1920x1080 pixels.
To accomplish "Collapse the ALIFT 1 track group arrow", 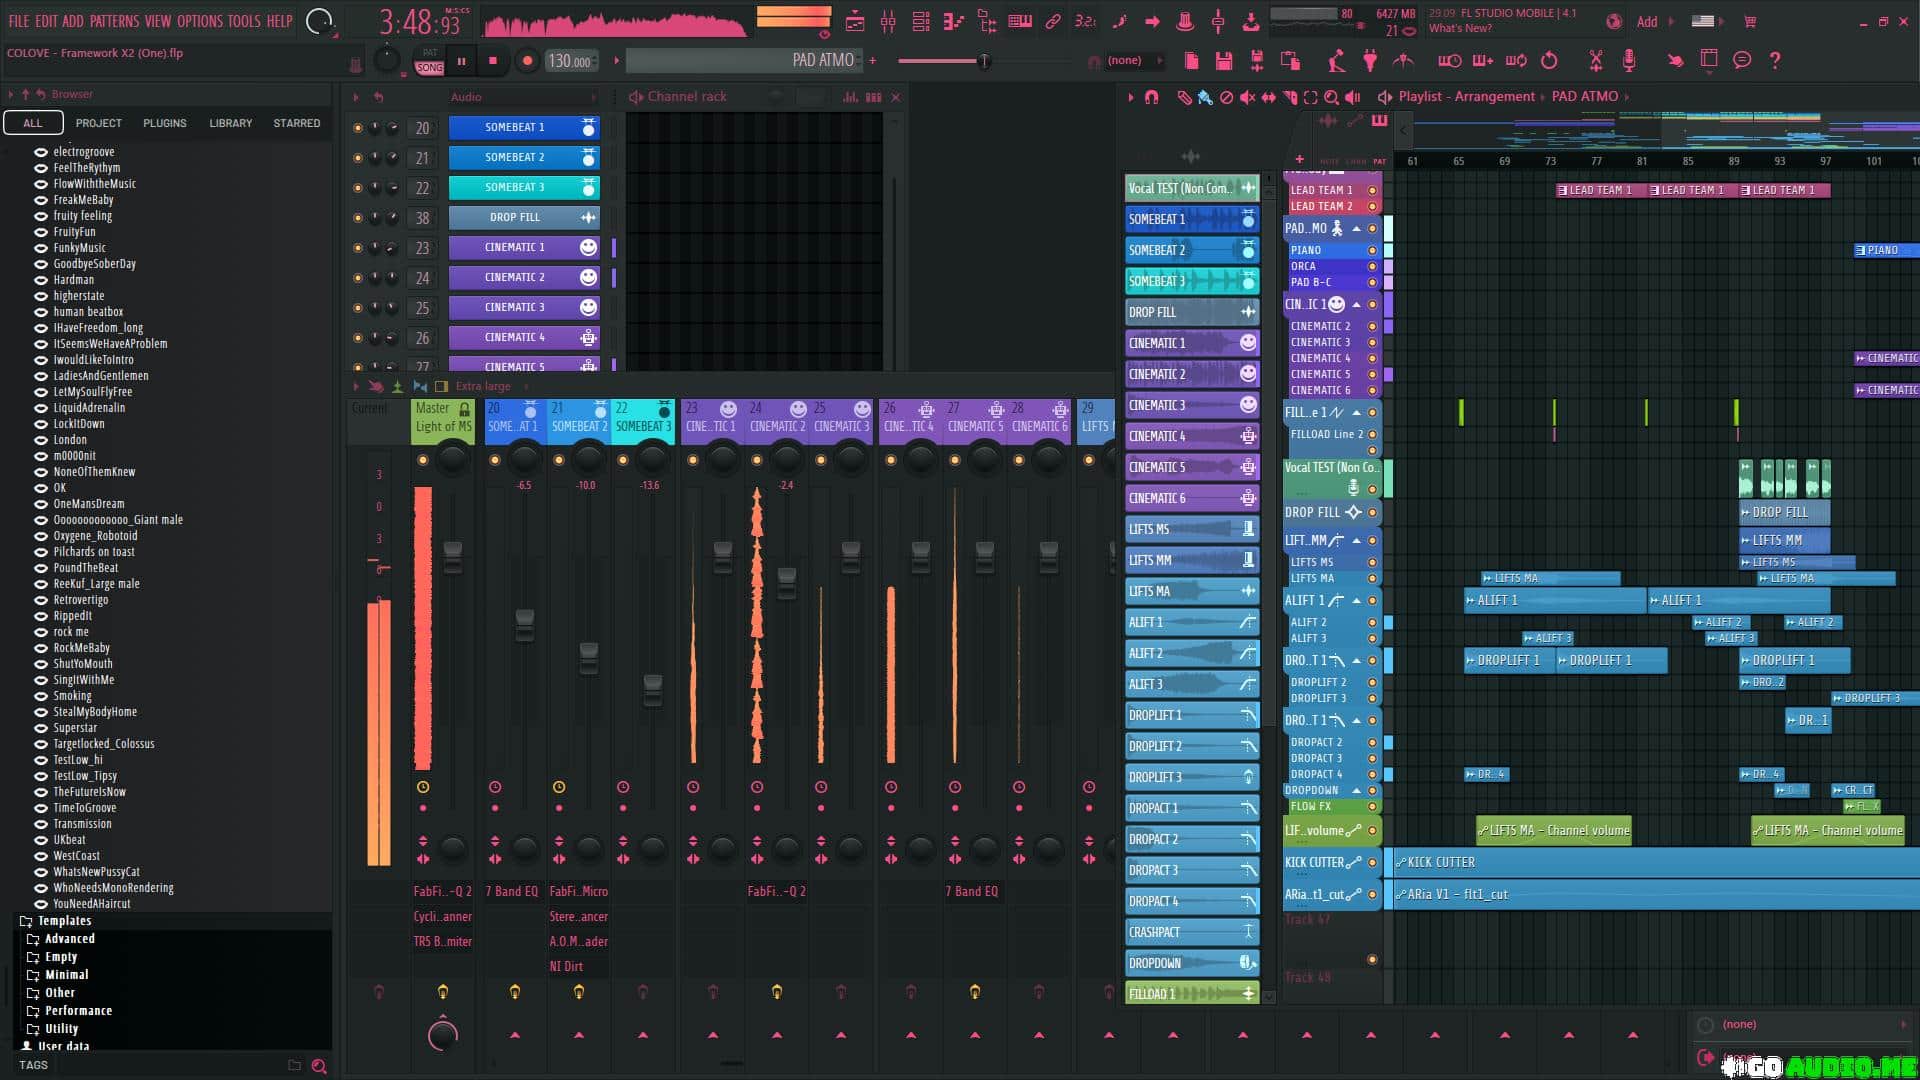I will pyautogui.click(x=1357, y=600).
